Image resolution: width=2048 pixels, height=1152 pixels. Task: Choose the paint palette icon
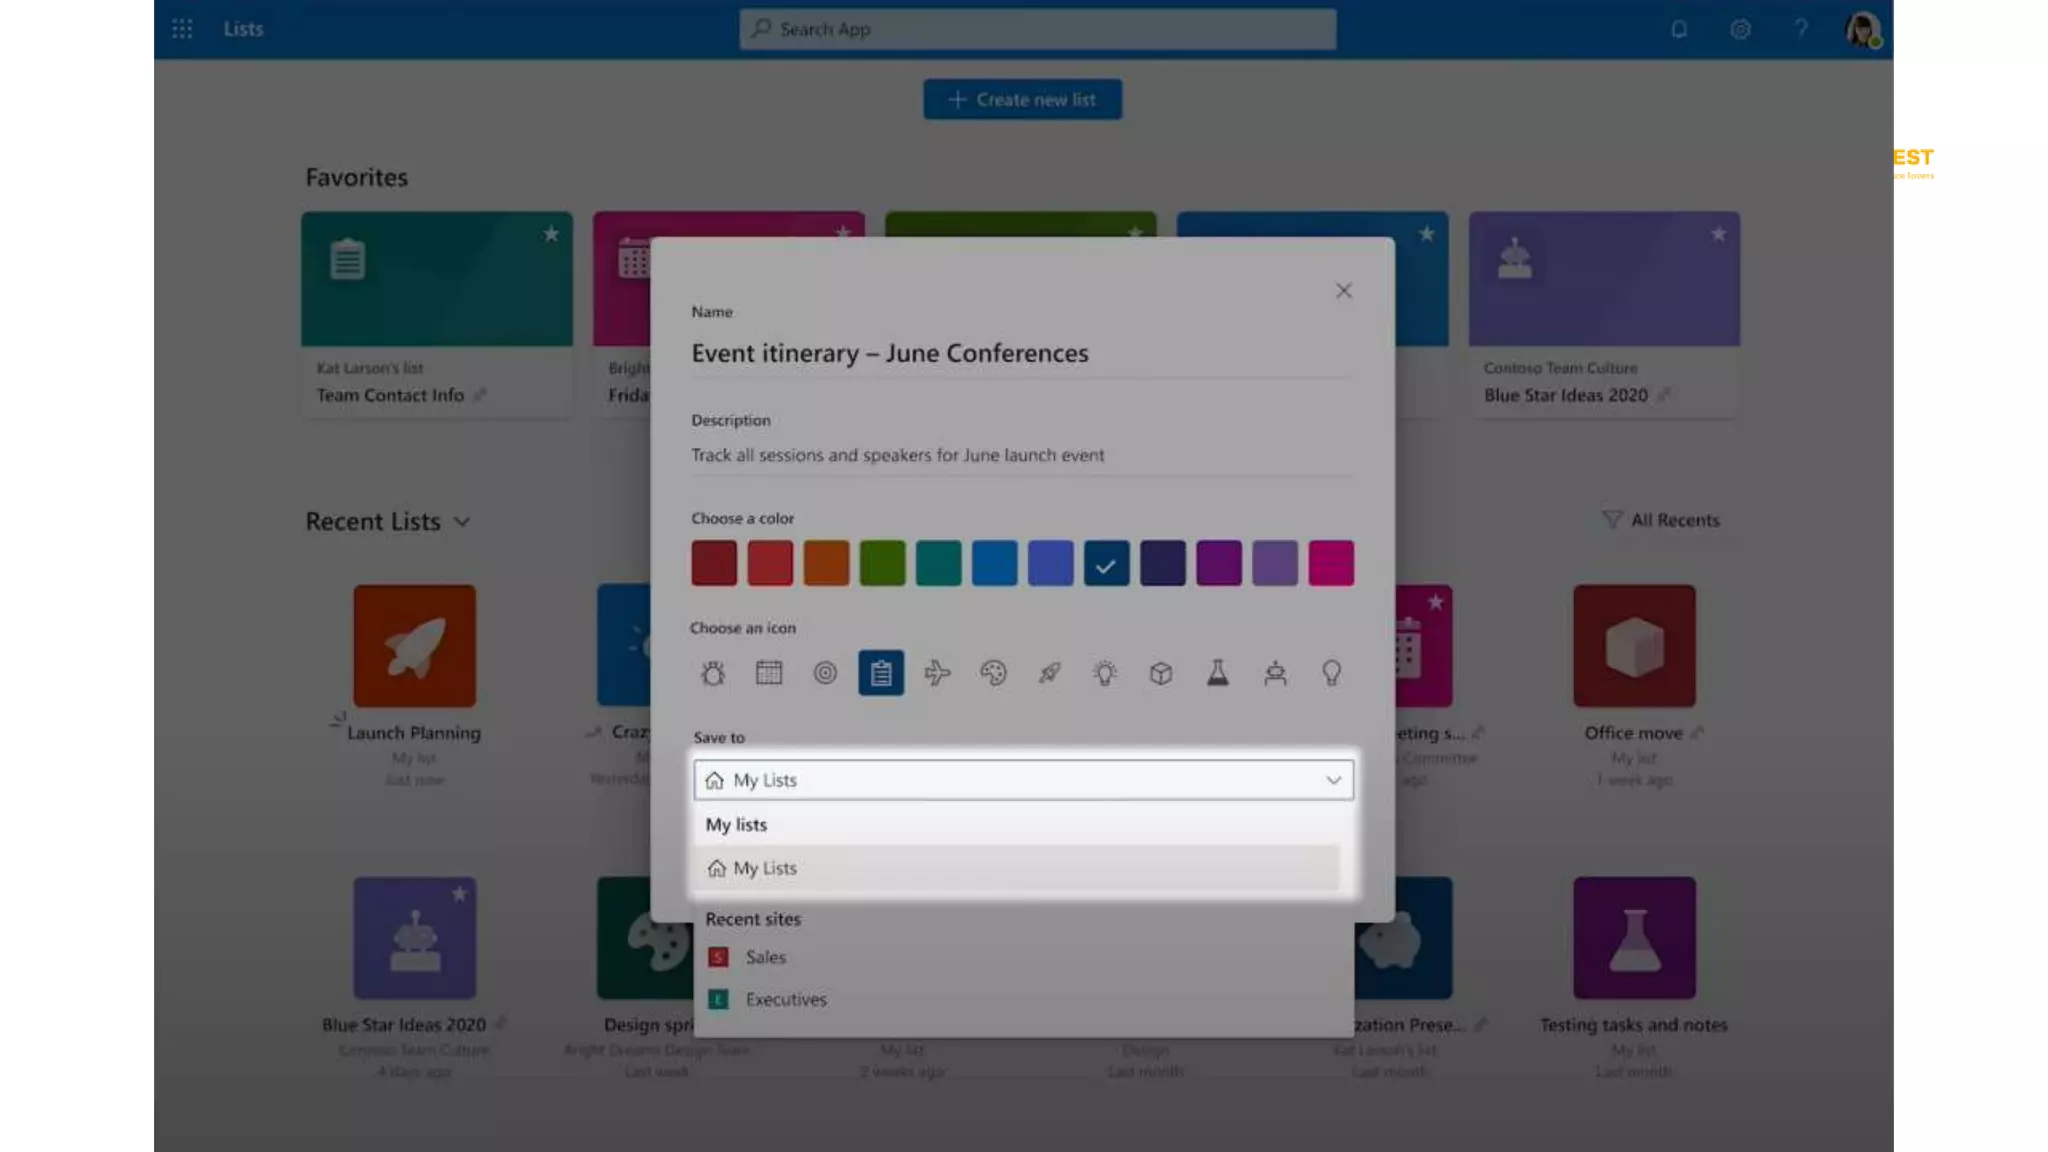pos(993,673)
